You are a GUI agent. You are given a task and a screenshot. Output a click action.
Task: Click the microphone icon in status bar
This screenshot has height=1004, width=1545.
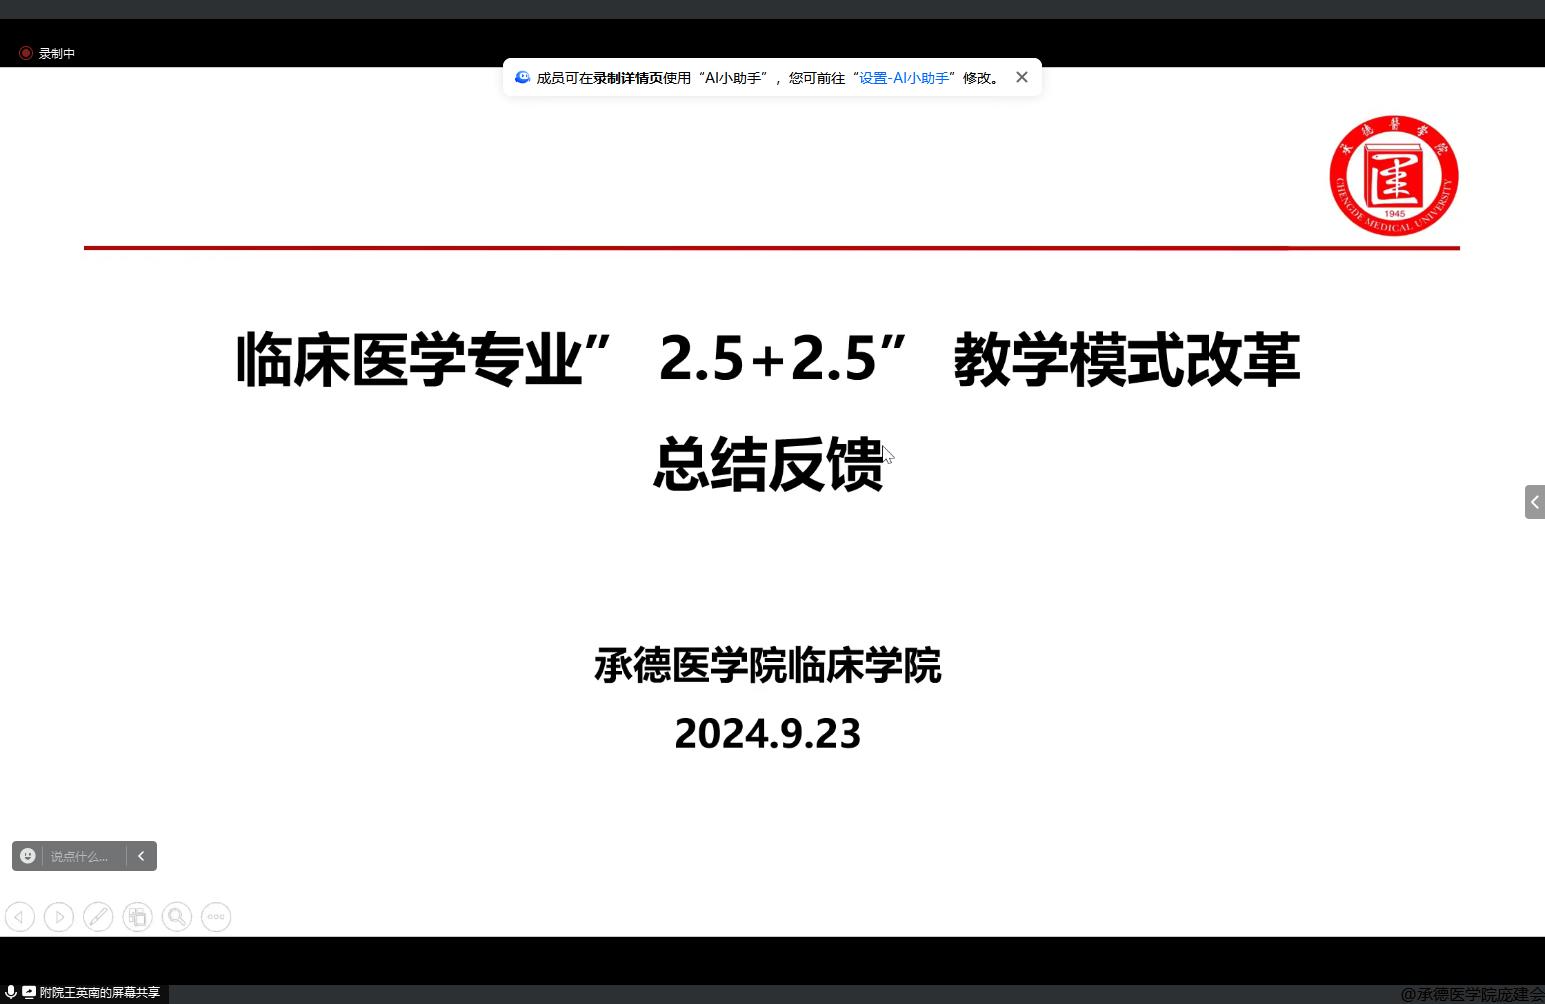pos(11,992)
